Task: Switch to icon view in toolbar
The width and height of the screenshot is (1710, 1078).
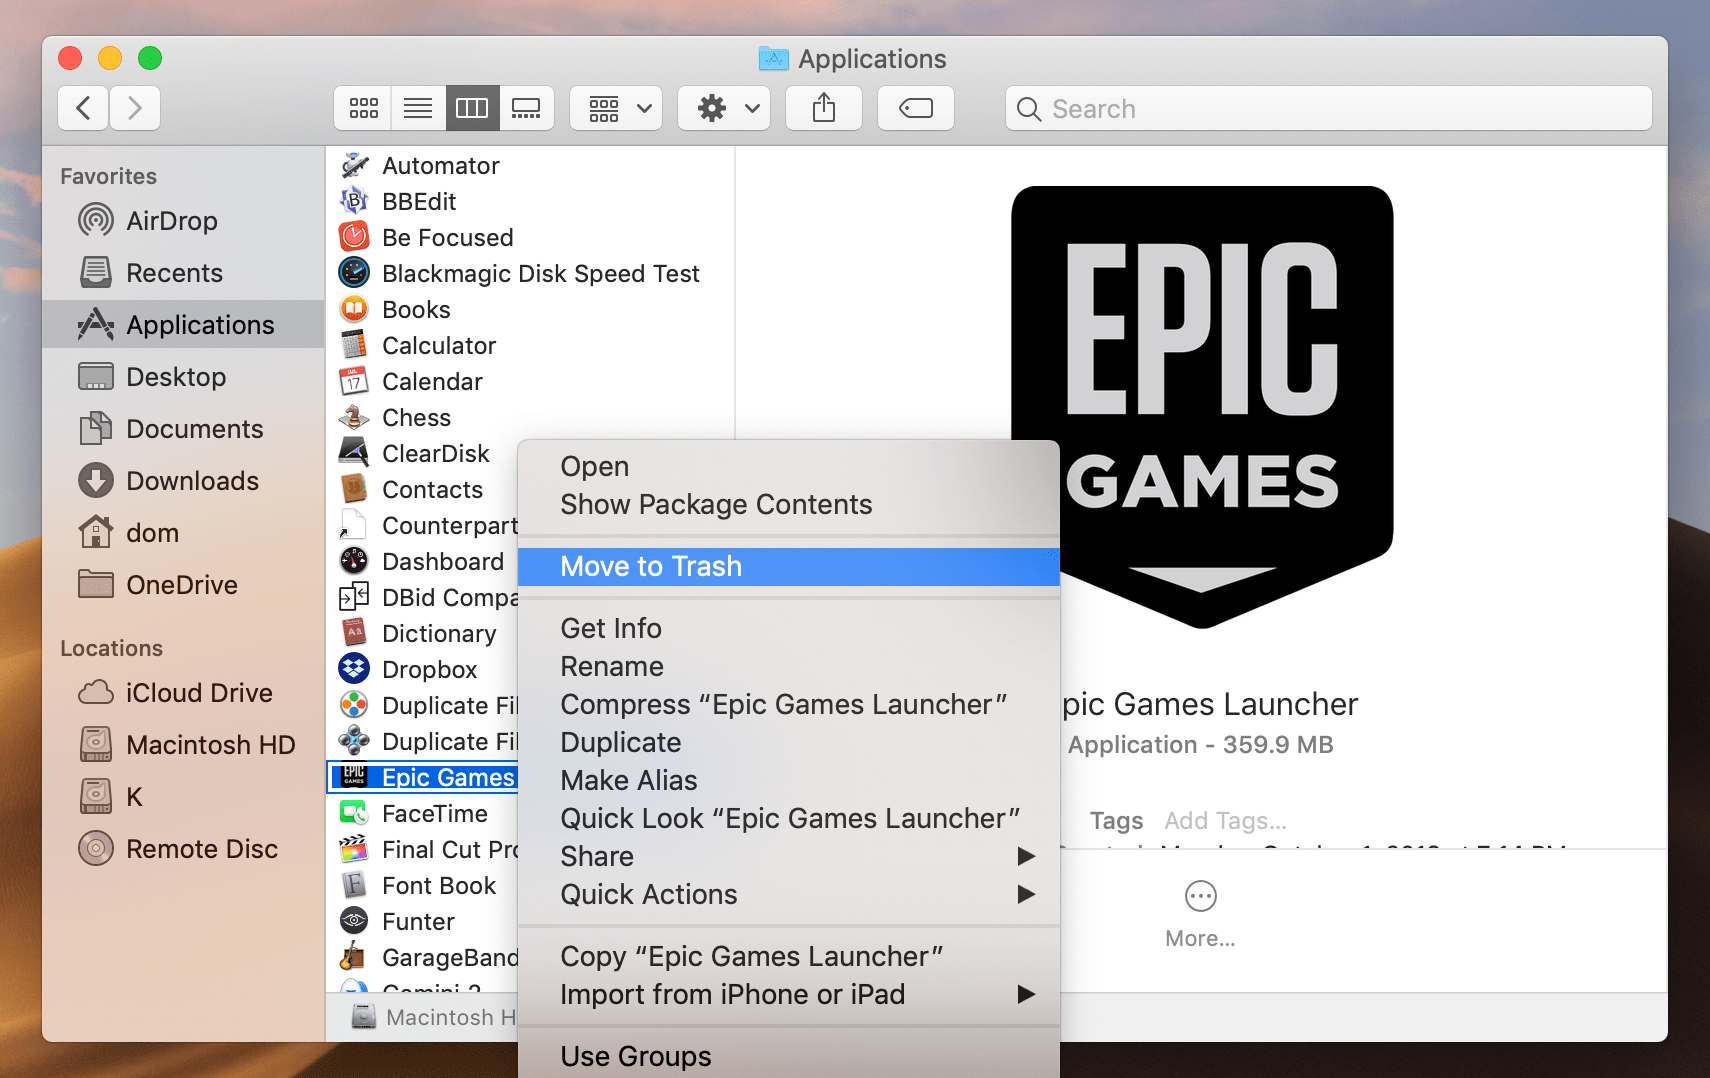Action: (363, 108)
